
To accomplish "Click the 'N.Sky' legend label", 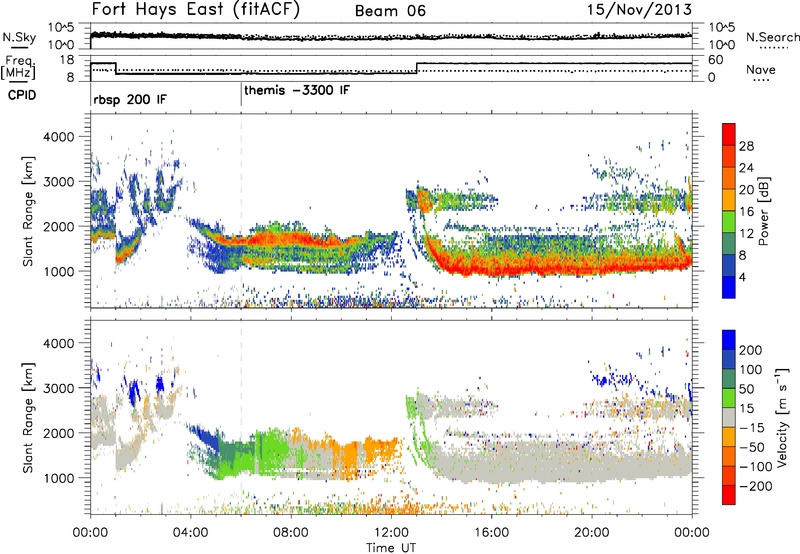I will (x=19, y=37).
